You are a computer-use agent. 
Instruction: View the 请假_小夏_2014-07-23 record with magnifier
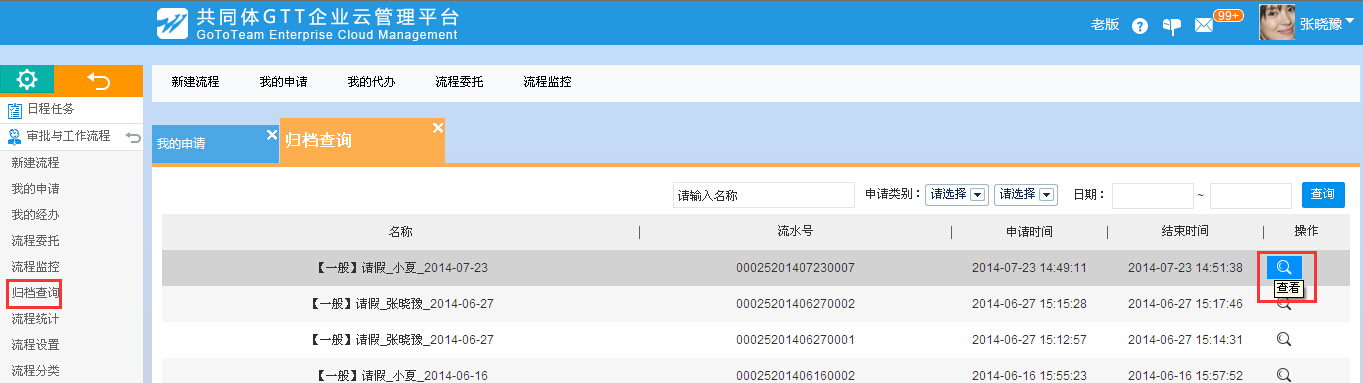1284,267
